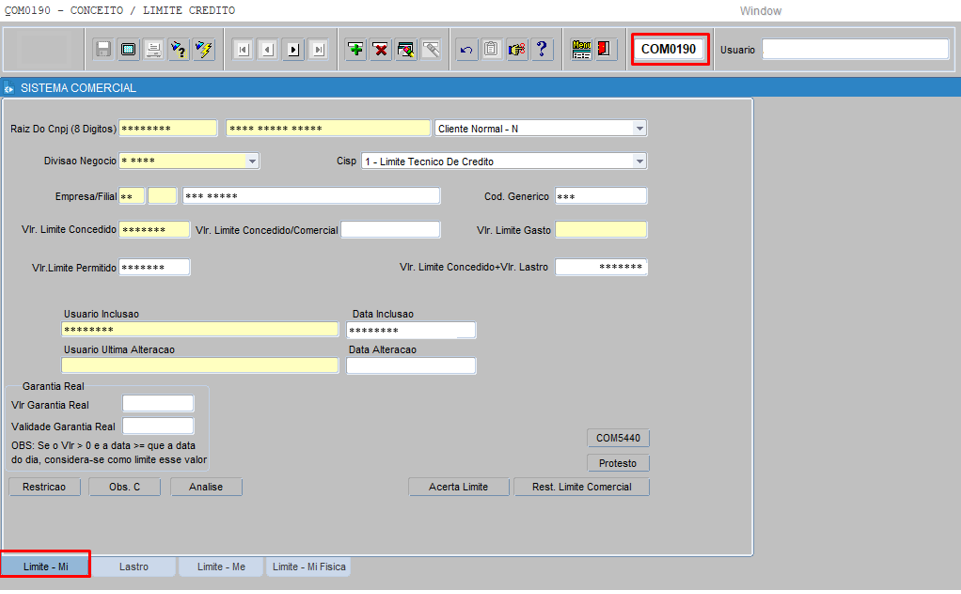Click the Protesto button
This screenshot has width=961, height=594.
[618, 463]
